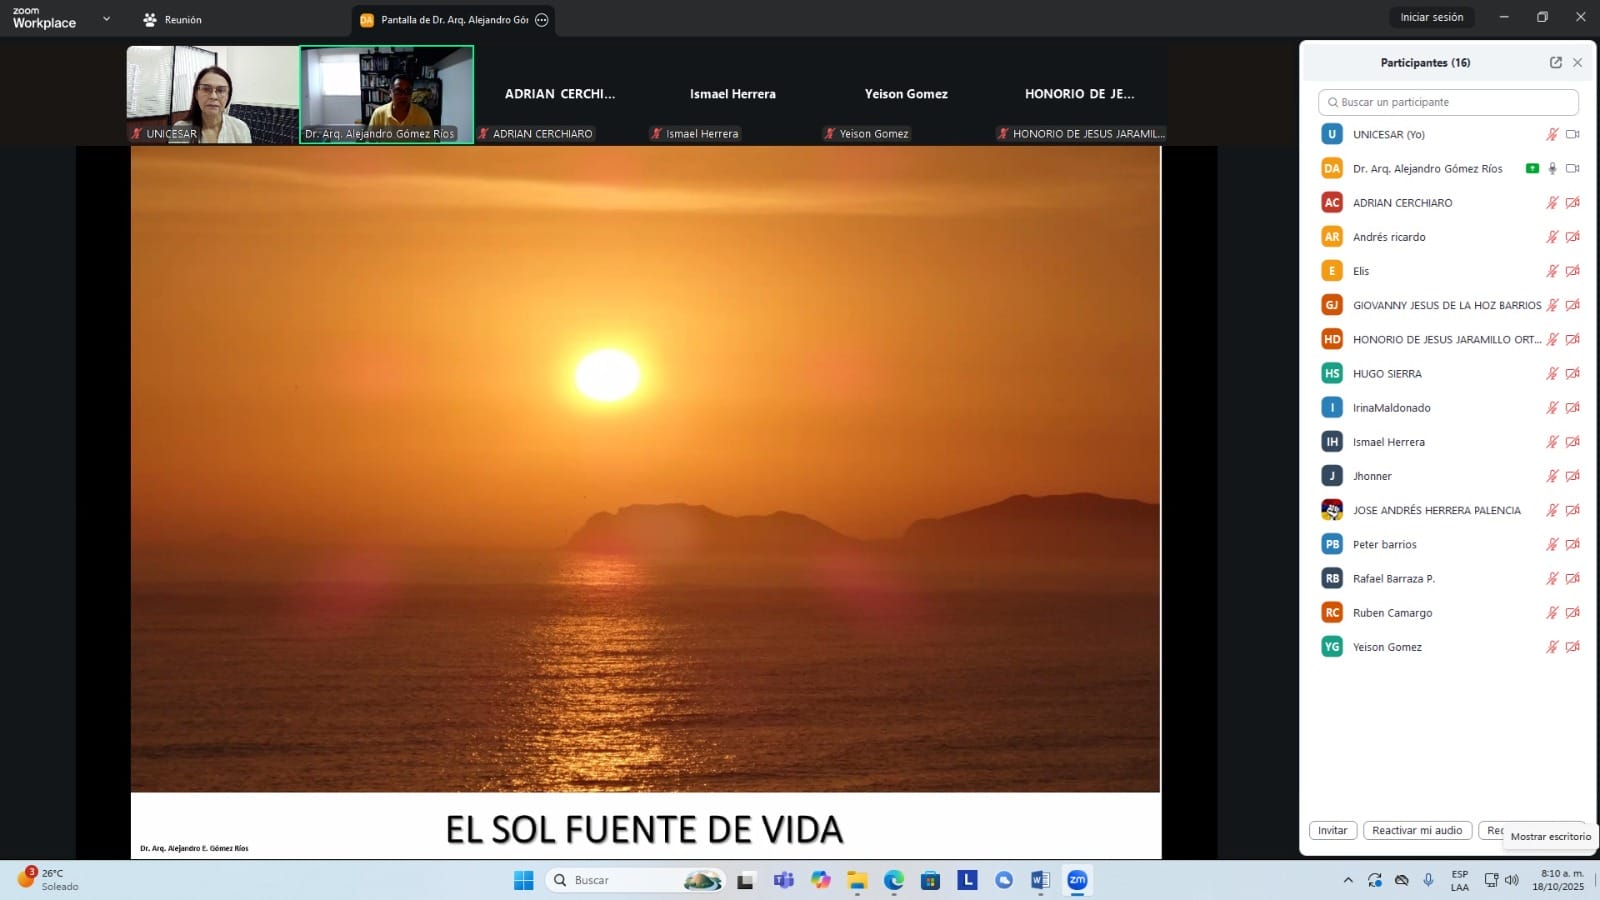Open shared screen options ellipsis icon

542,20
